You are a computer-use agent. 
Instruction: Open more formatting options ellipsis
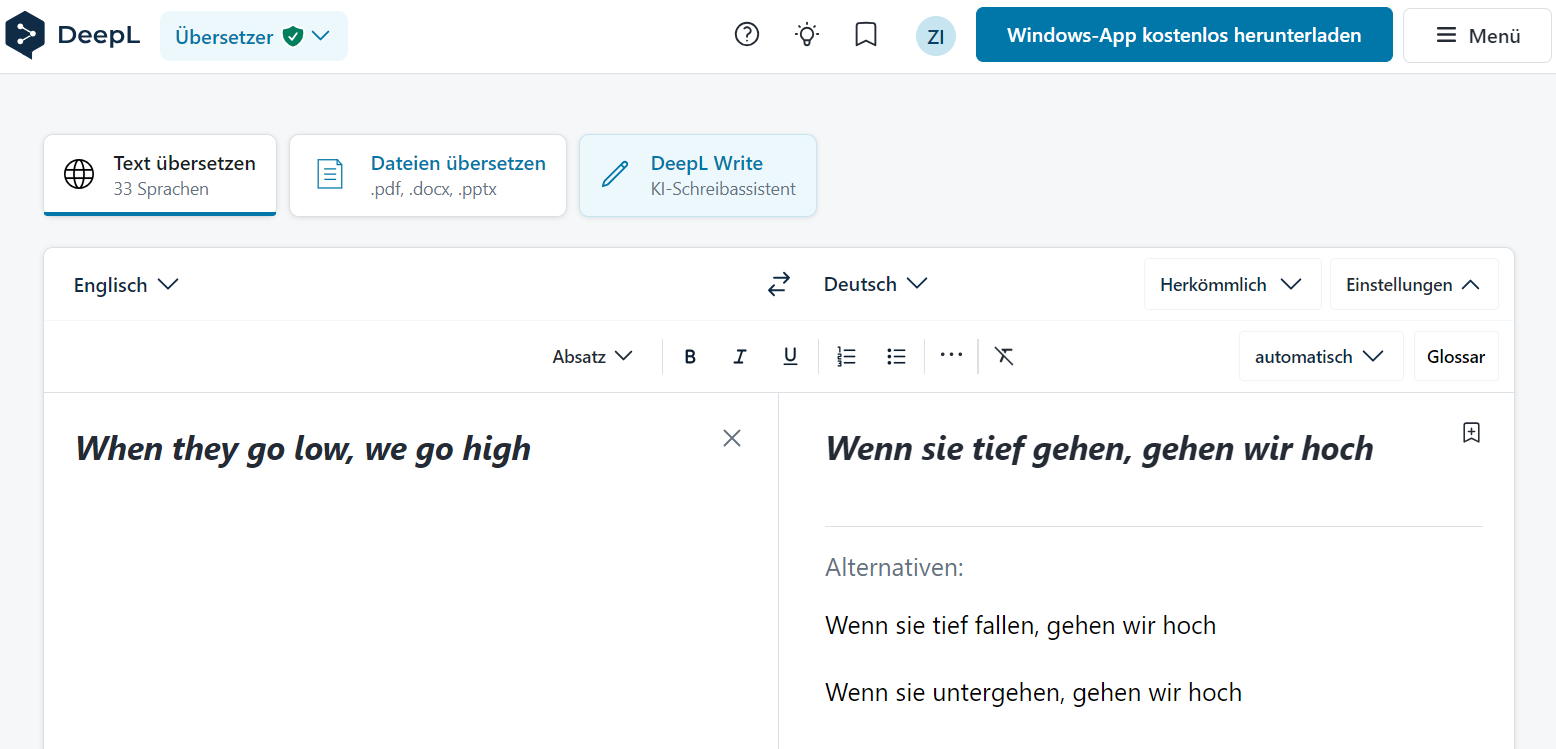click(951, 355)
